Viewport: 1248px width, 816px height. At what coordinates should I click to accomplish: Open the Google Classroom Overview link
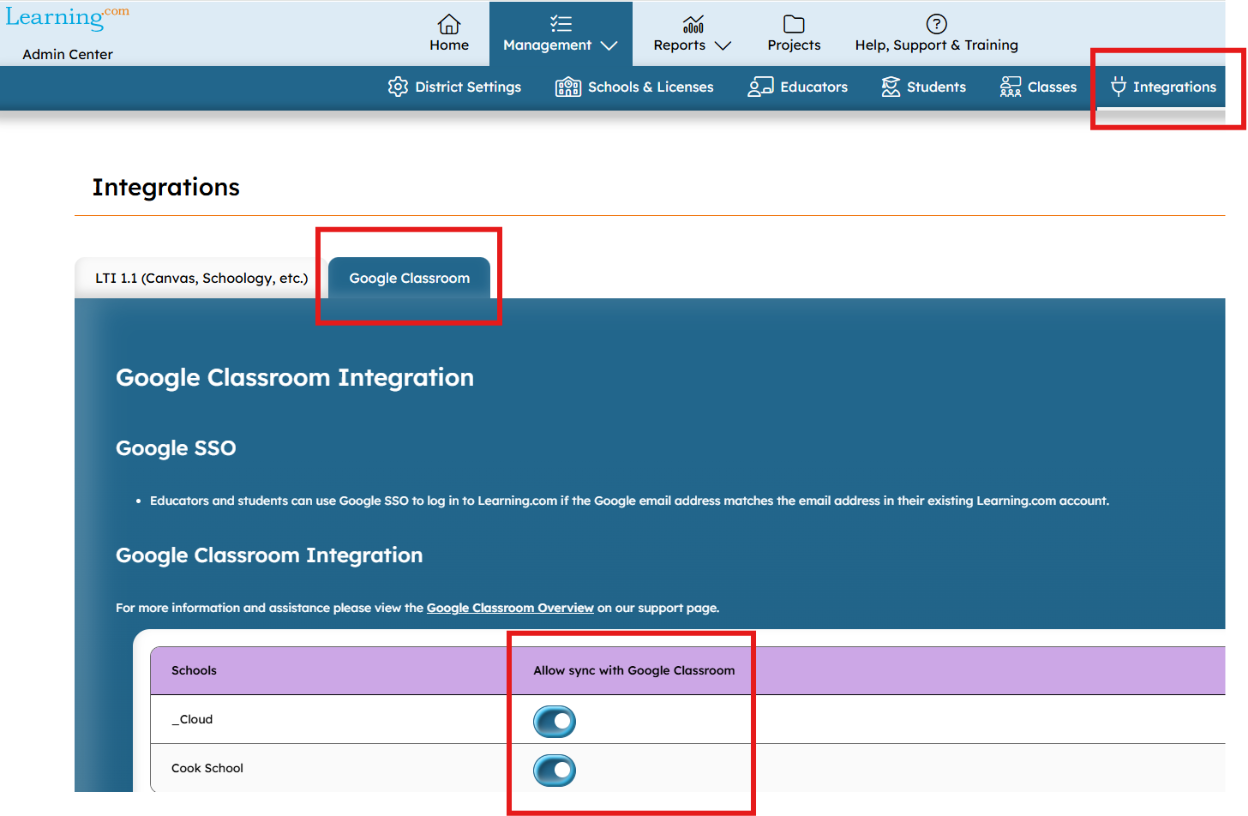[x=510, y=607]
